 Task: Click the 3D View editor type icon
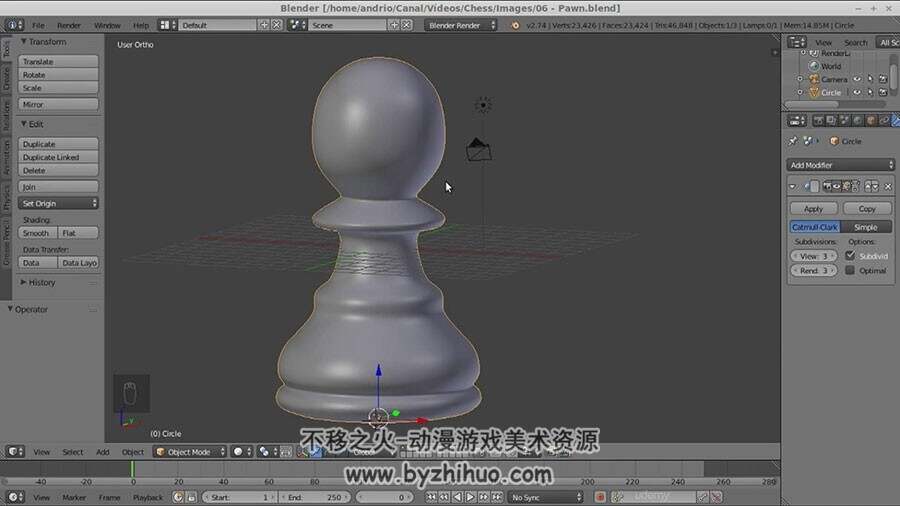click(x=13, y=452)
